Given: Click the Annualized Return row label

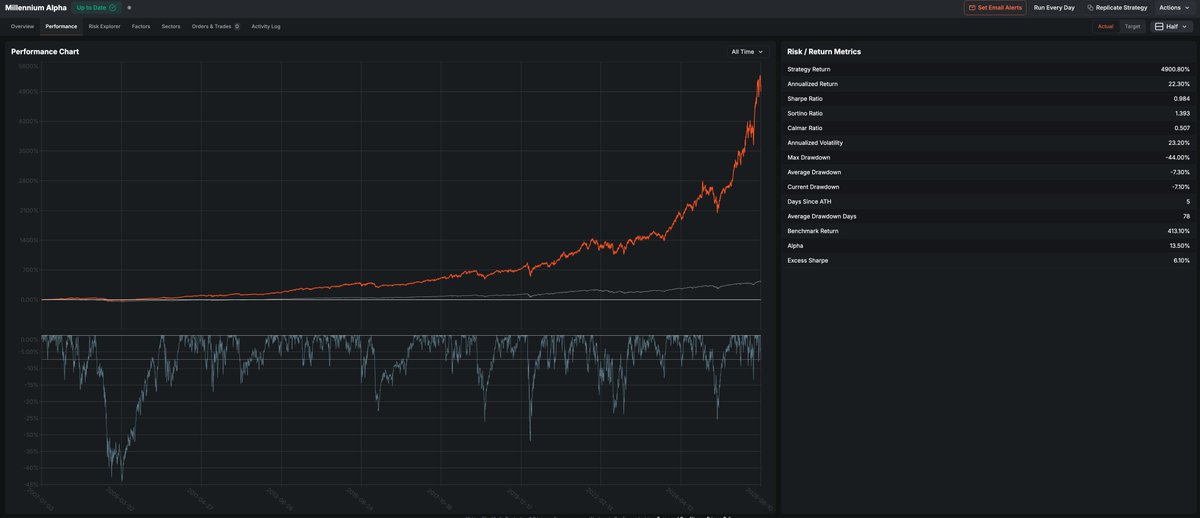Looking at the screenshot, I should pyautogui.click(x=812, y=84).
